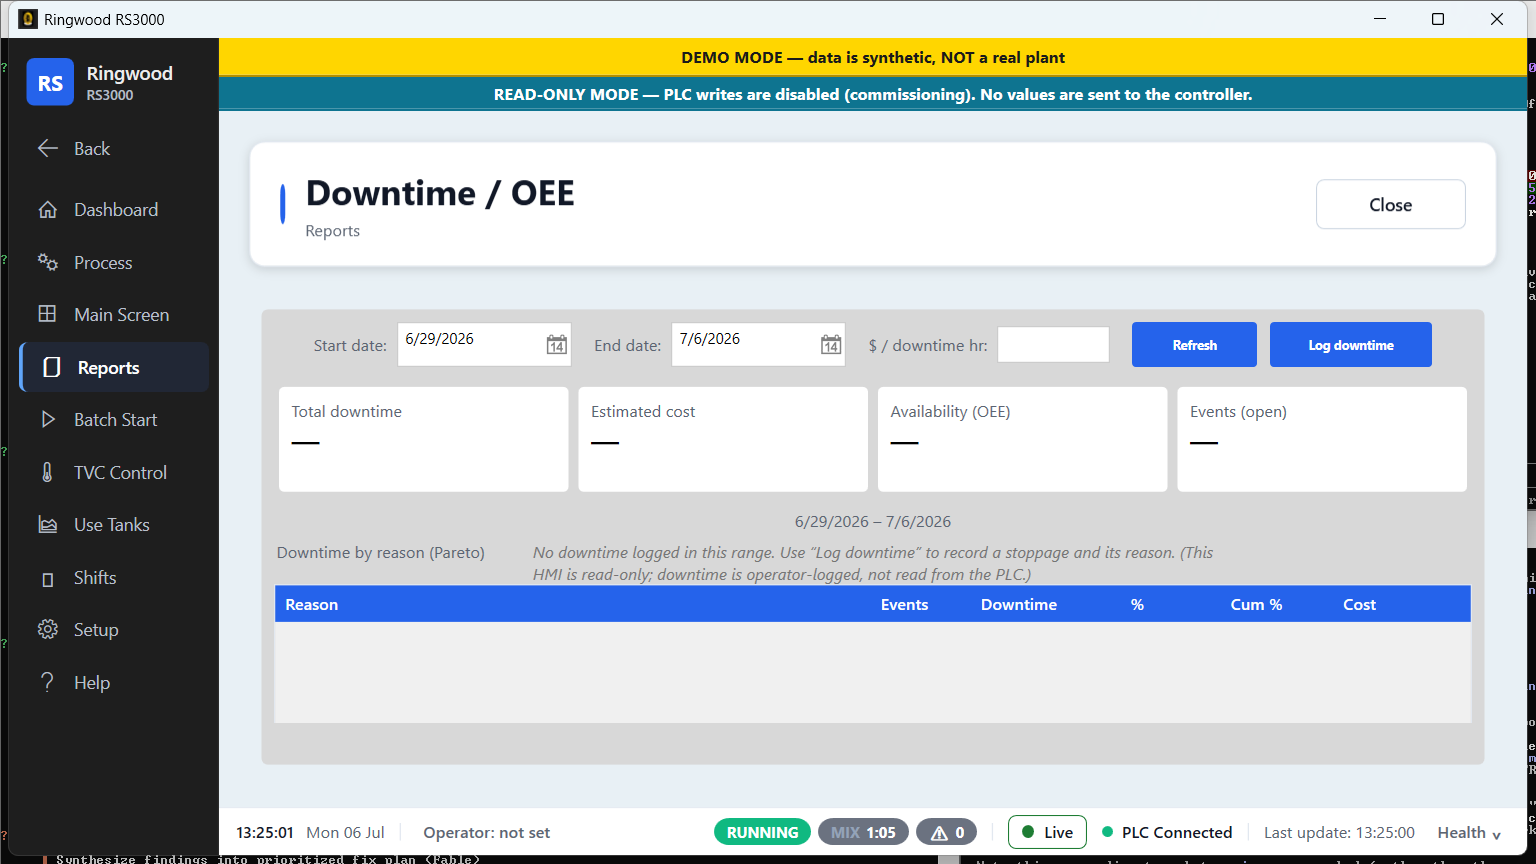Click the Reason column header
Image resolution: width=1536 pixels, height=864 pixels.
(x=312, y=605)
